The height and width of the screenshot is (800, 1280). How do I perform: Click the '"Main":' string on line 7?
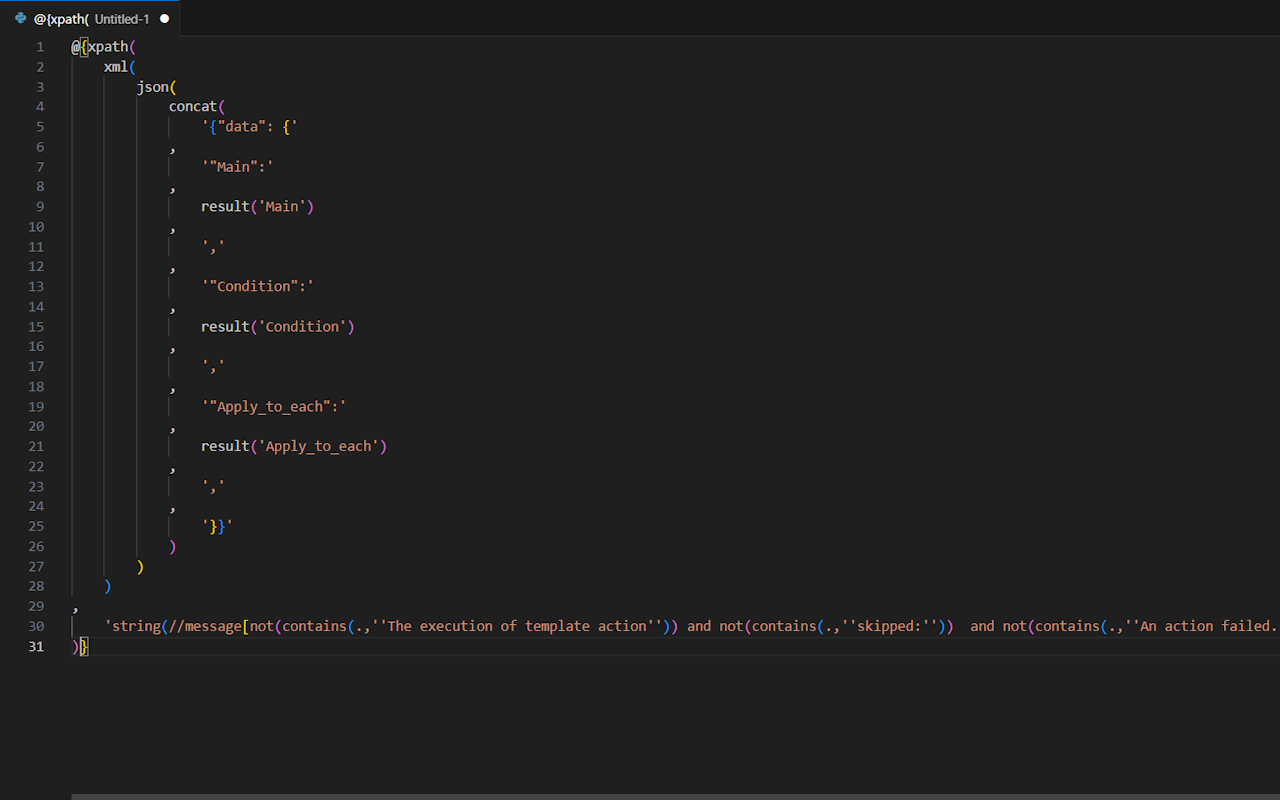point(237,167)
